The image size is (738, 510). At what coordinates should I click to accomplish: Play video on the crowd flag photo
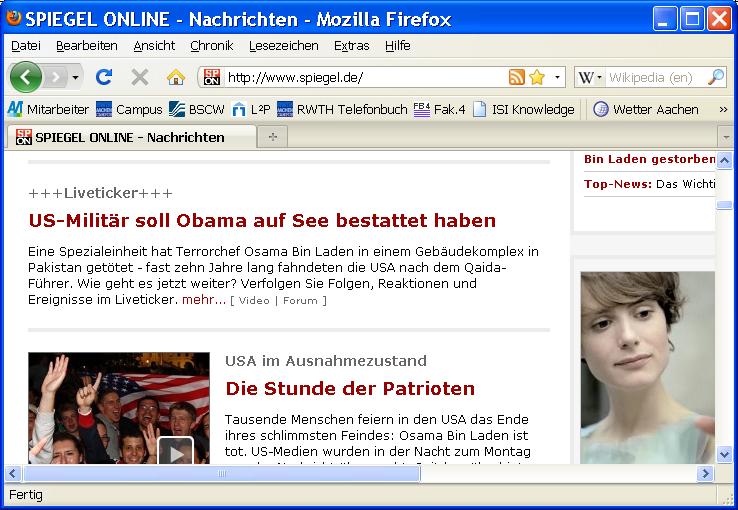tap(175, 451)
